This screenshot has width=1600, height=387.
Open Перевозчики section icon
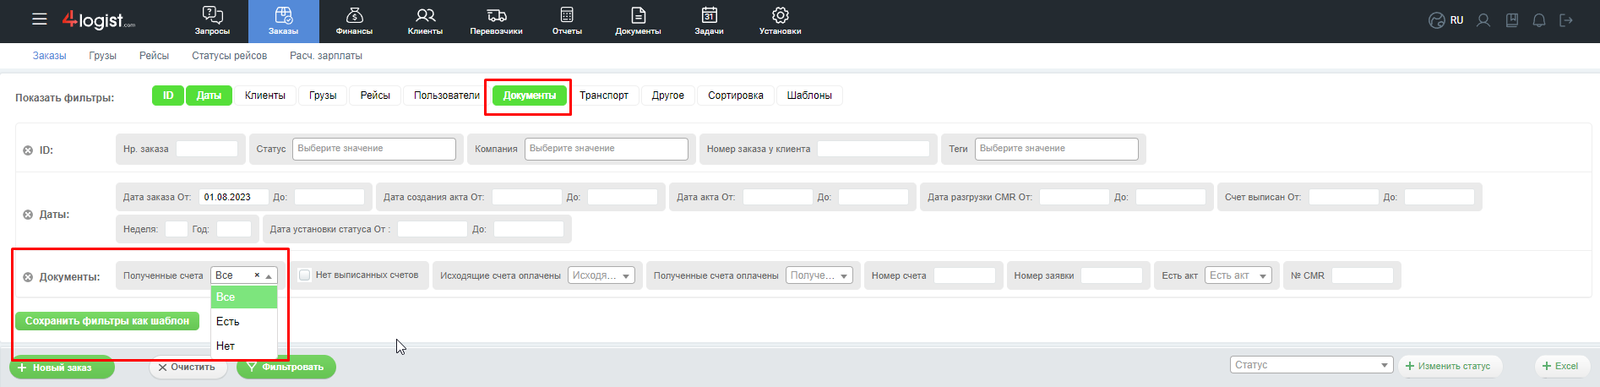[x=496, y=15]
